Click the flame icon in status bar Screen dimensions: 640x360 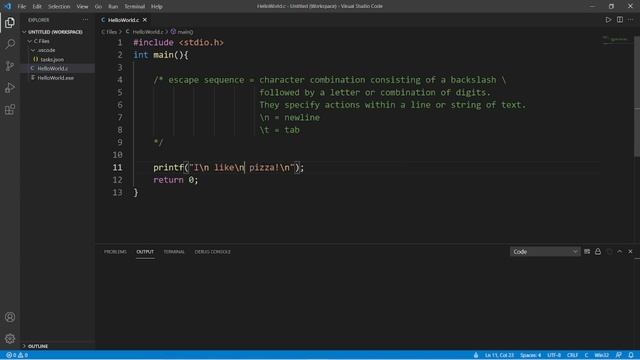click(476, 355)
